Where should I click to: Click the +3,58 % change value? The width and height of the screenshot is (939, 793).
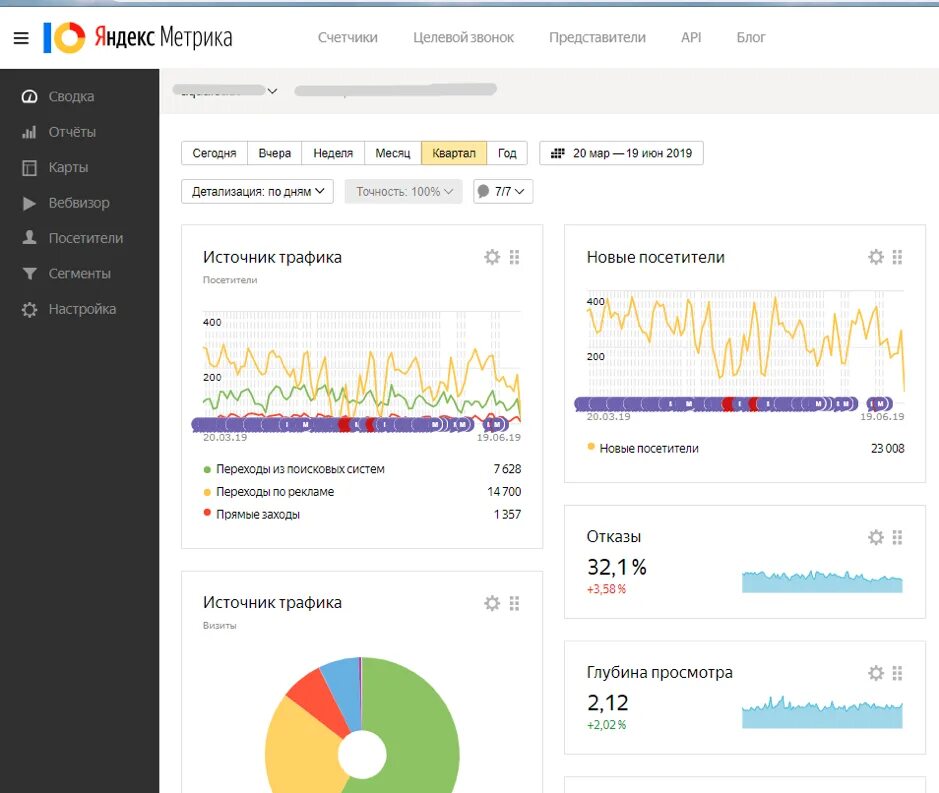(x=607, y=589)
